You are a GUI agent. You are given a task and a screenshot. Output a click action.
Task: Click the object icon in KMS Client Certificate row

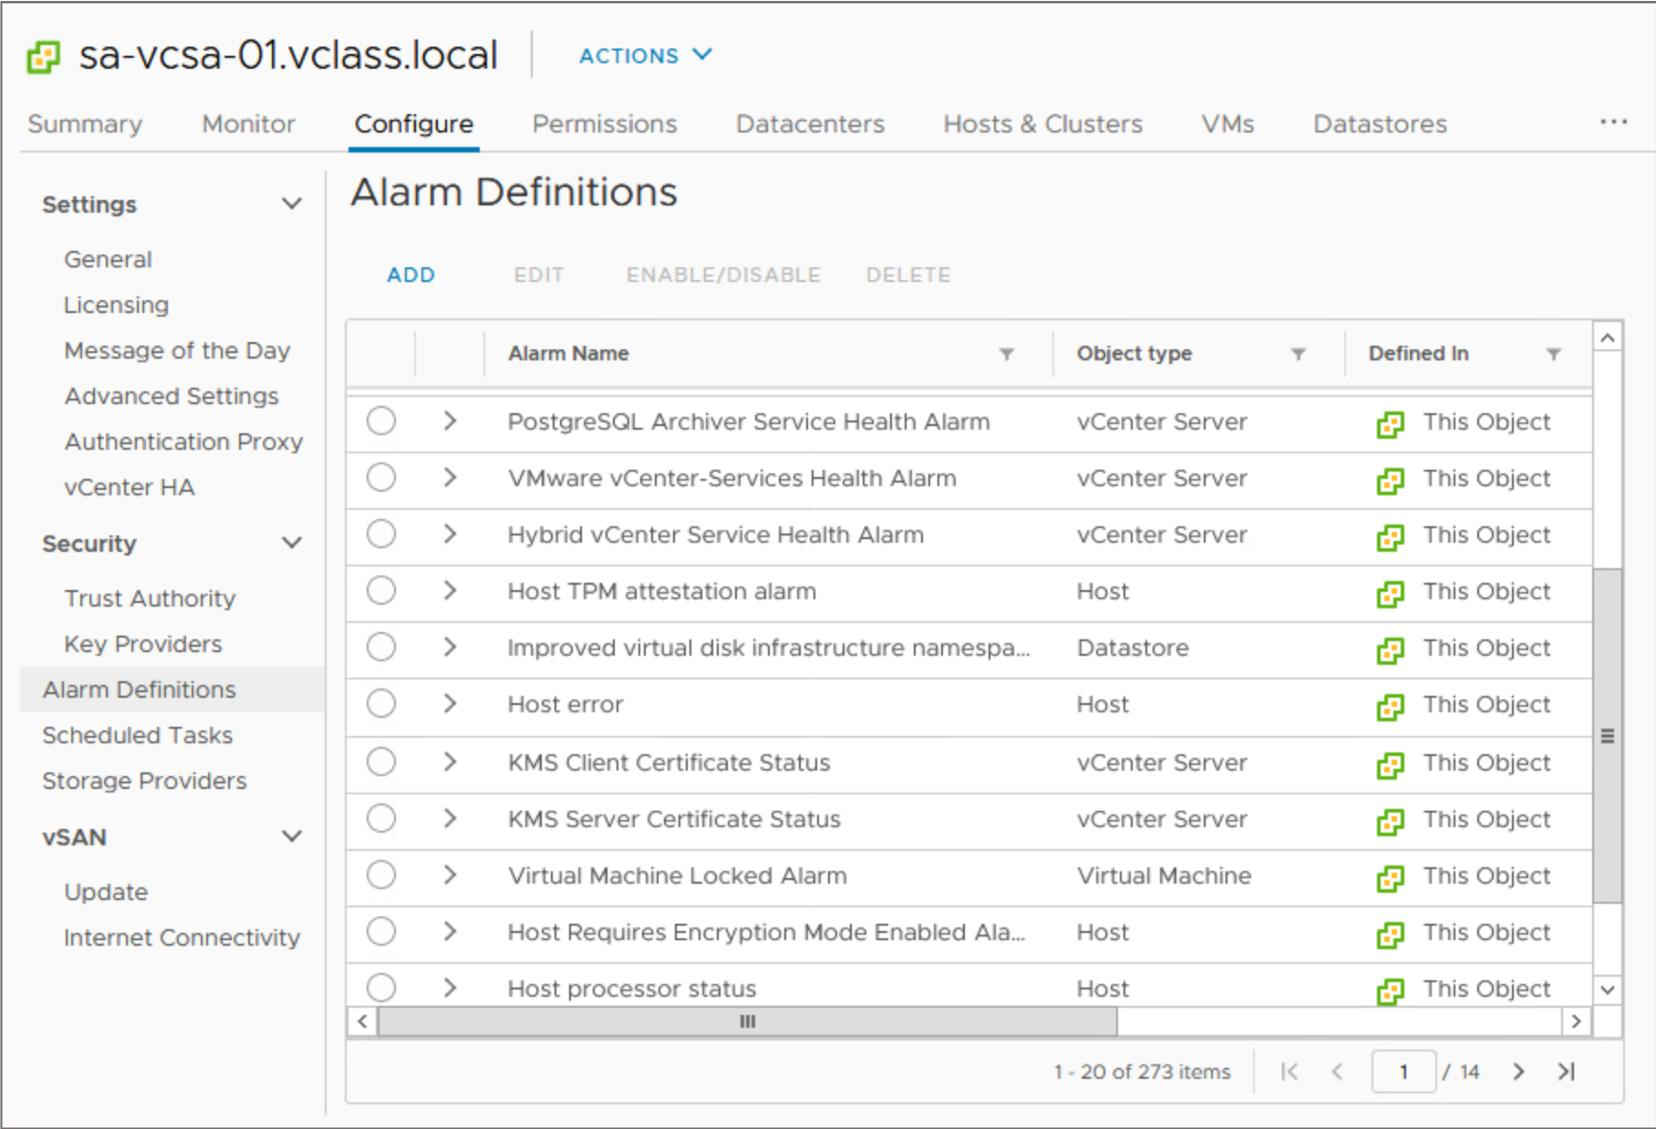point(1390,765)
